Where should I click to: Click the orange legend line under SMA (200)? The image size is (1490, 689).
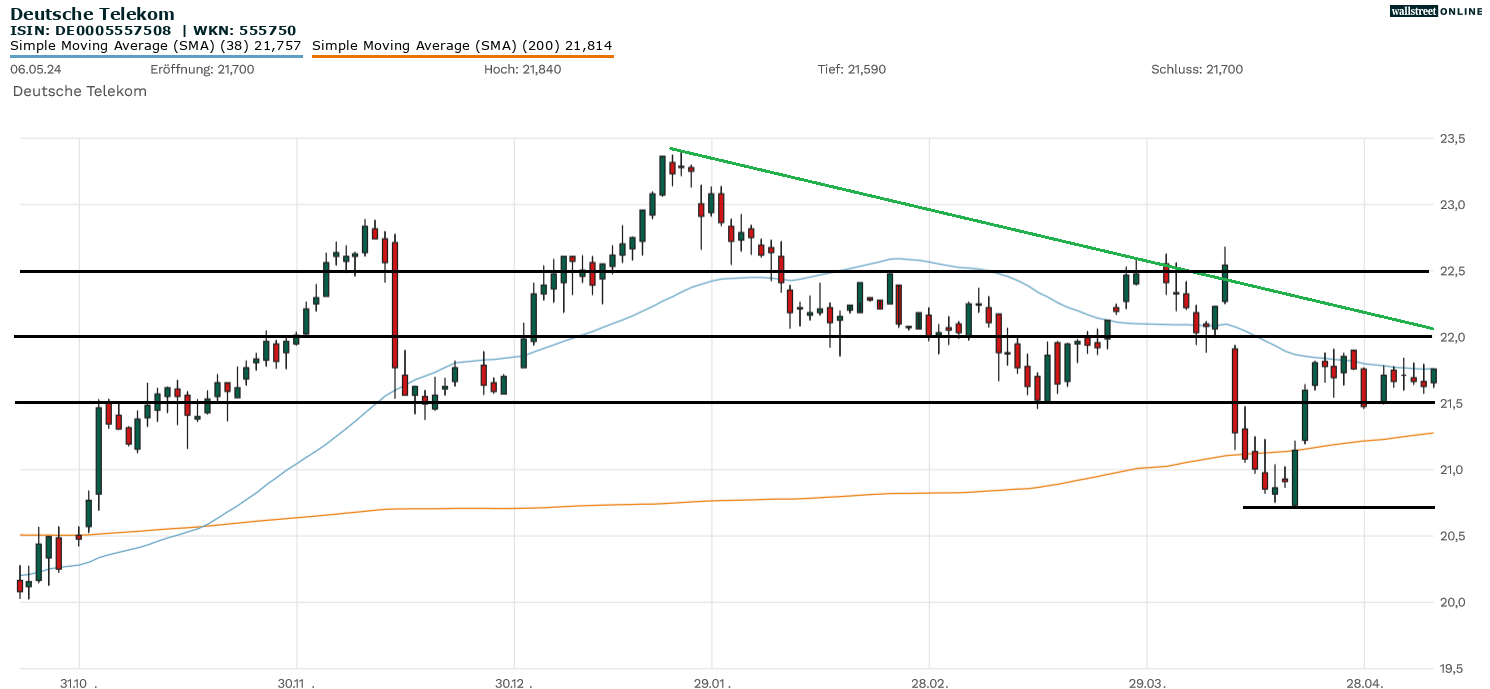[x=462, y=57]
